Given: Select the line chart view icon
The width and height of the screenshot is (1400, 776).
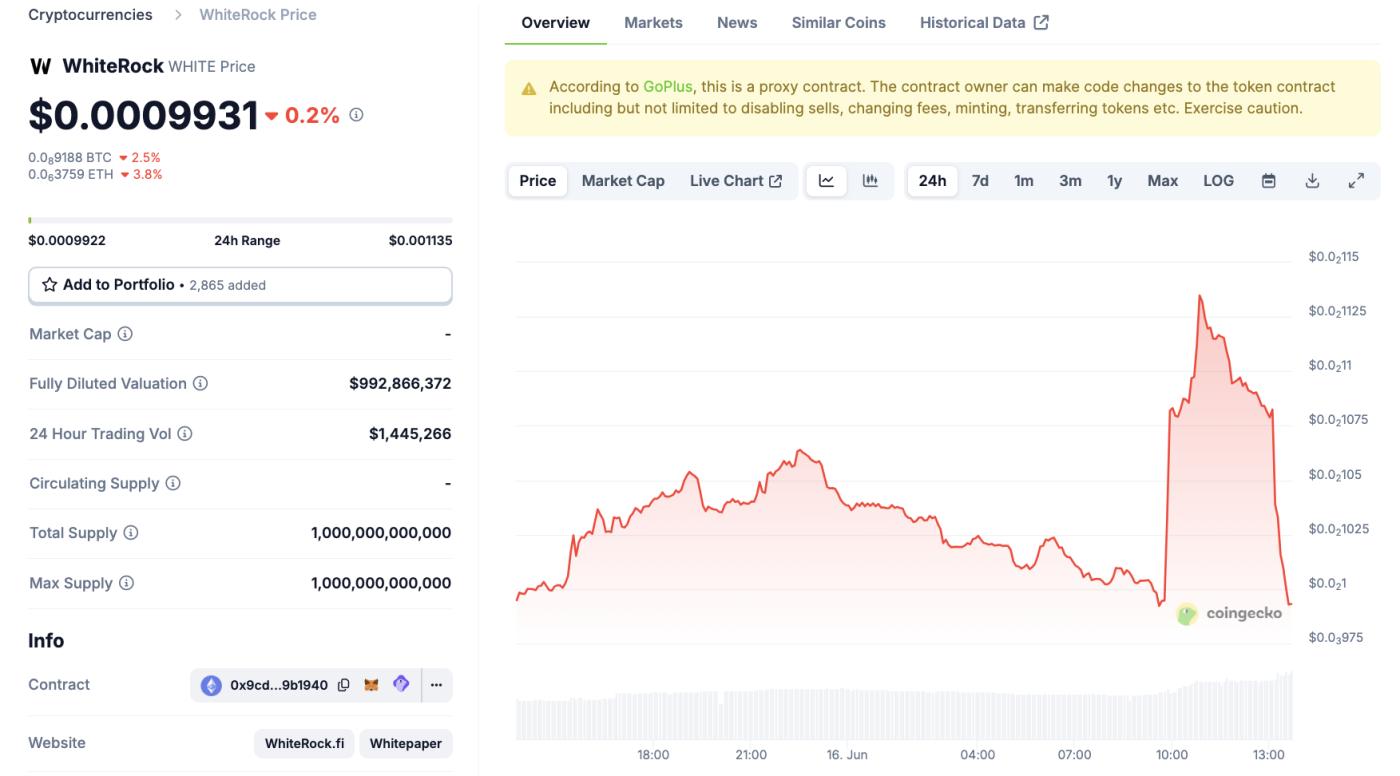Looking at the screenshot, I should [x=825, y=180].
